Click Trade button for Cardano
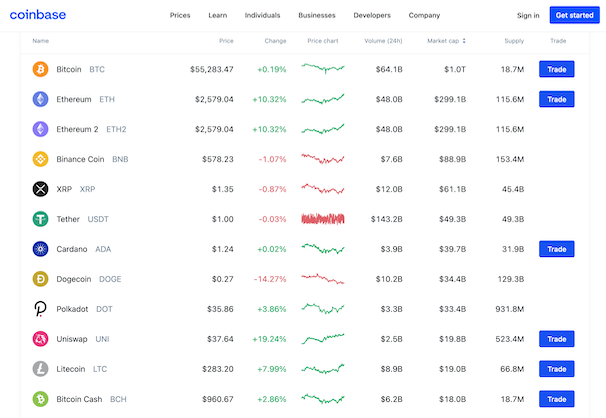The width and height of the screenshot is (606, 418). (557, 249)
